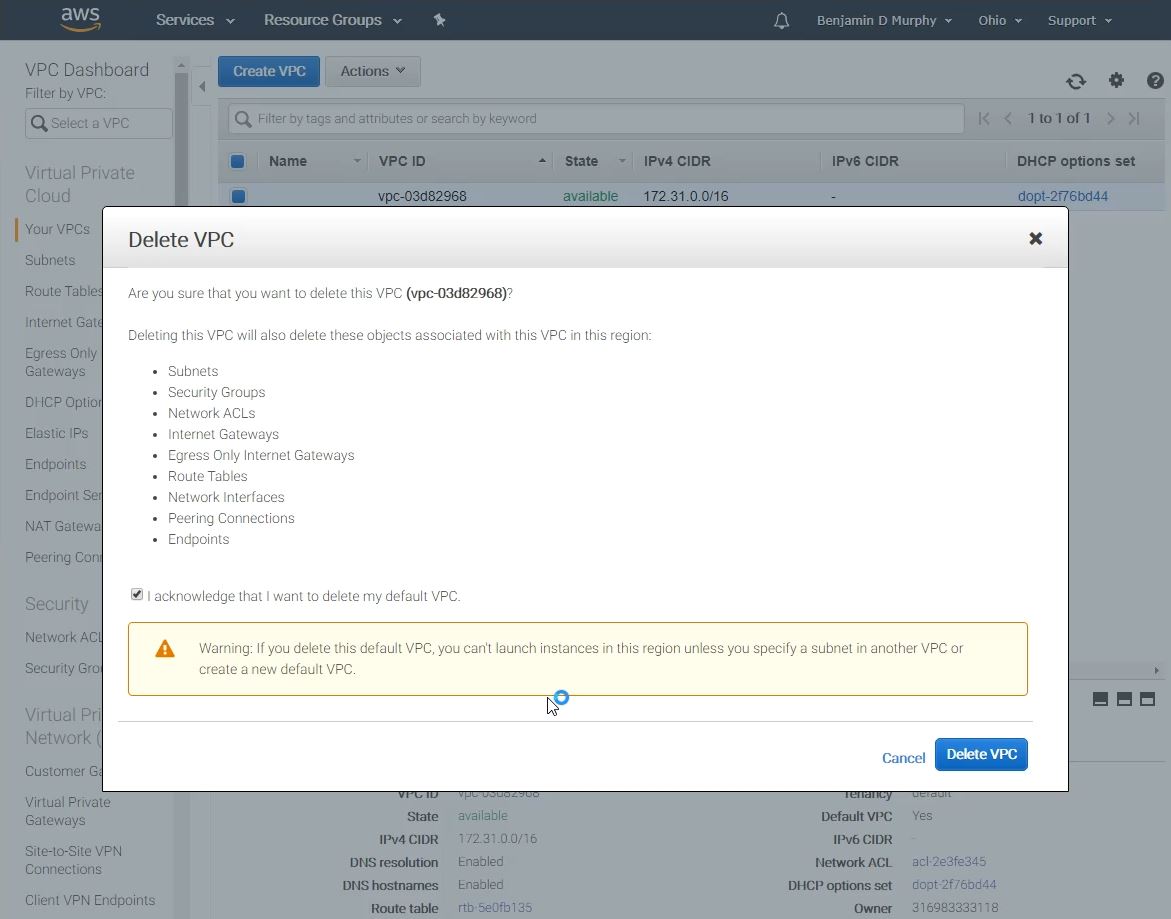Viewport: 1171px width, 919px height.
Task: Open the Name column sort dropdown
Action: [x=357, y=161]
